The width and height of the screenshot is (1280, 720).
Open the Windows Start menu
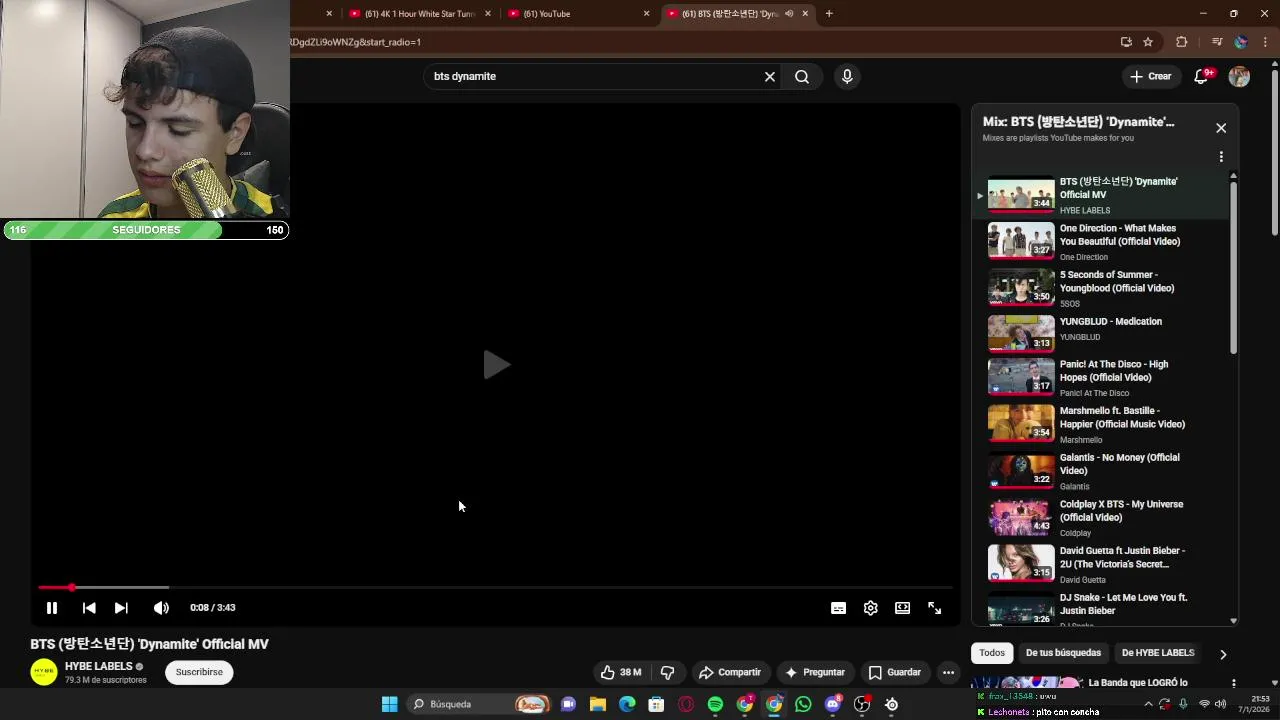coord(389,704)
